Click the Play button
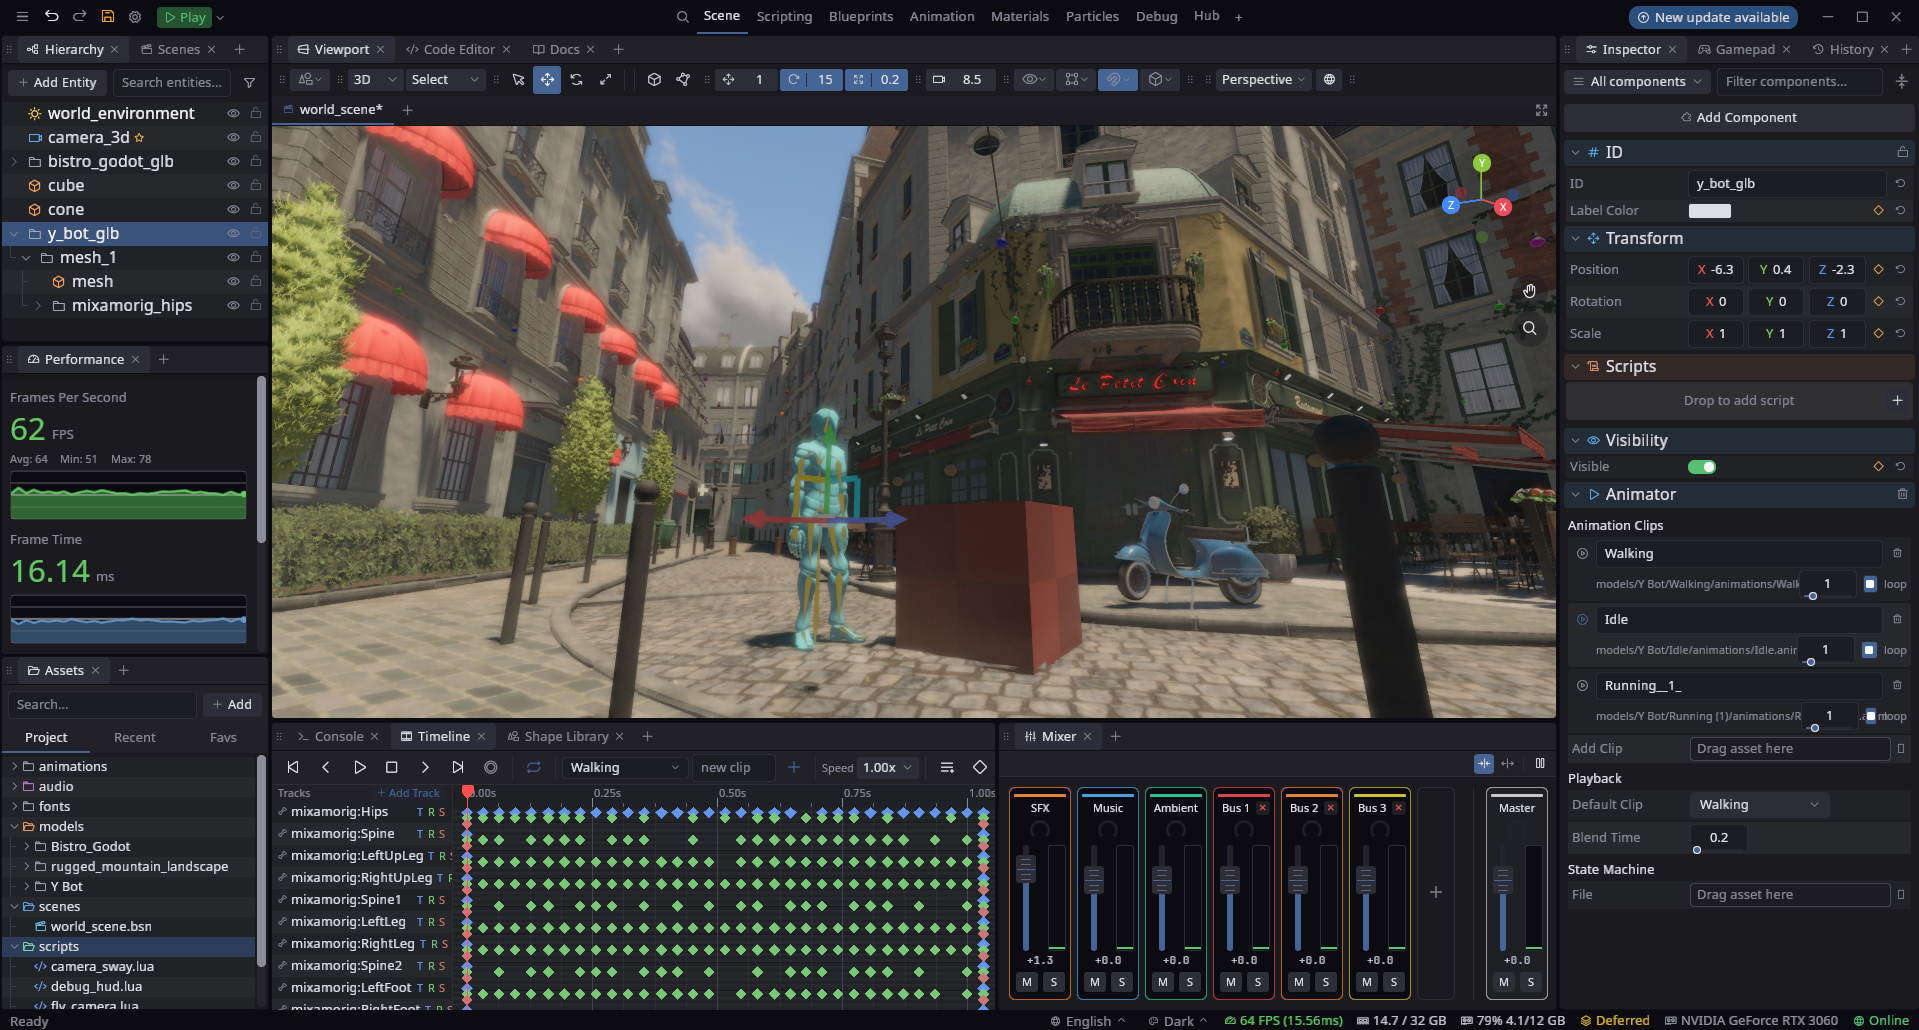Screen dimensions: 1919x1030 [x=185, y=17]
